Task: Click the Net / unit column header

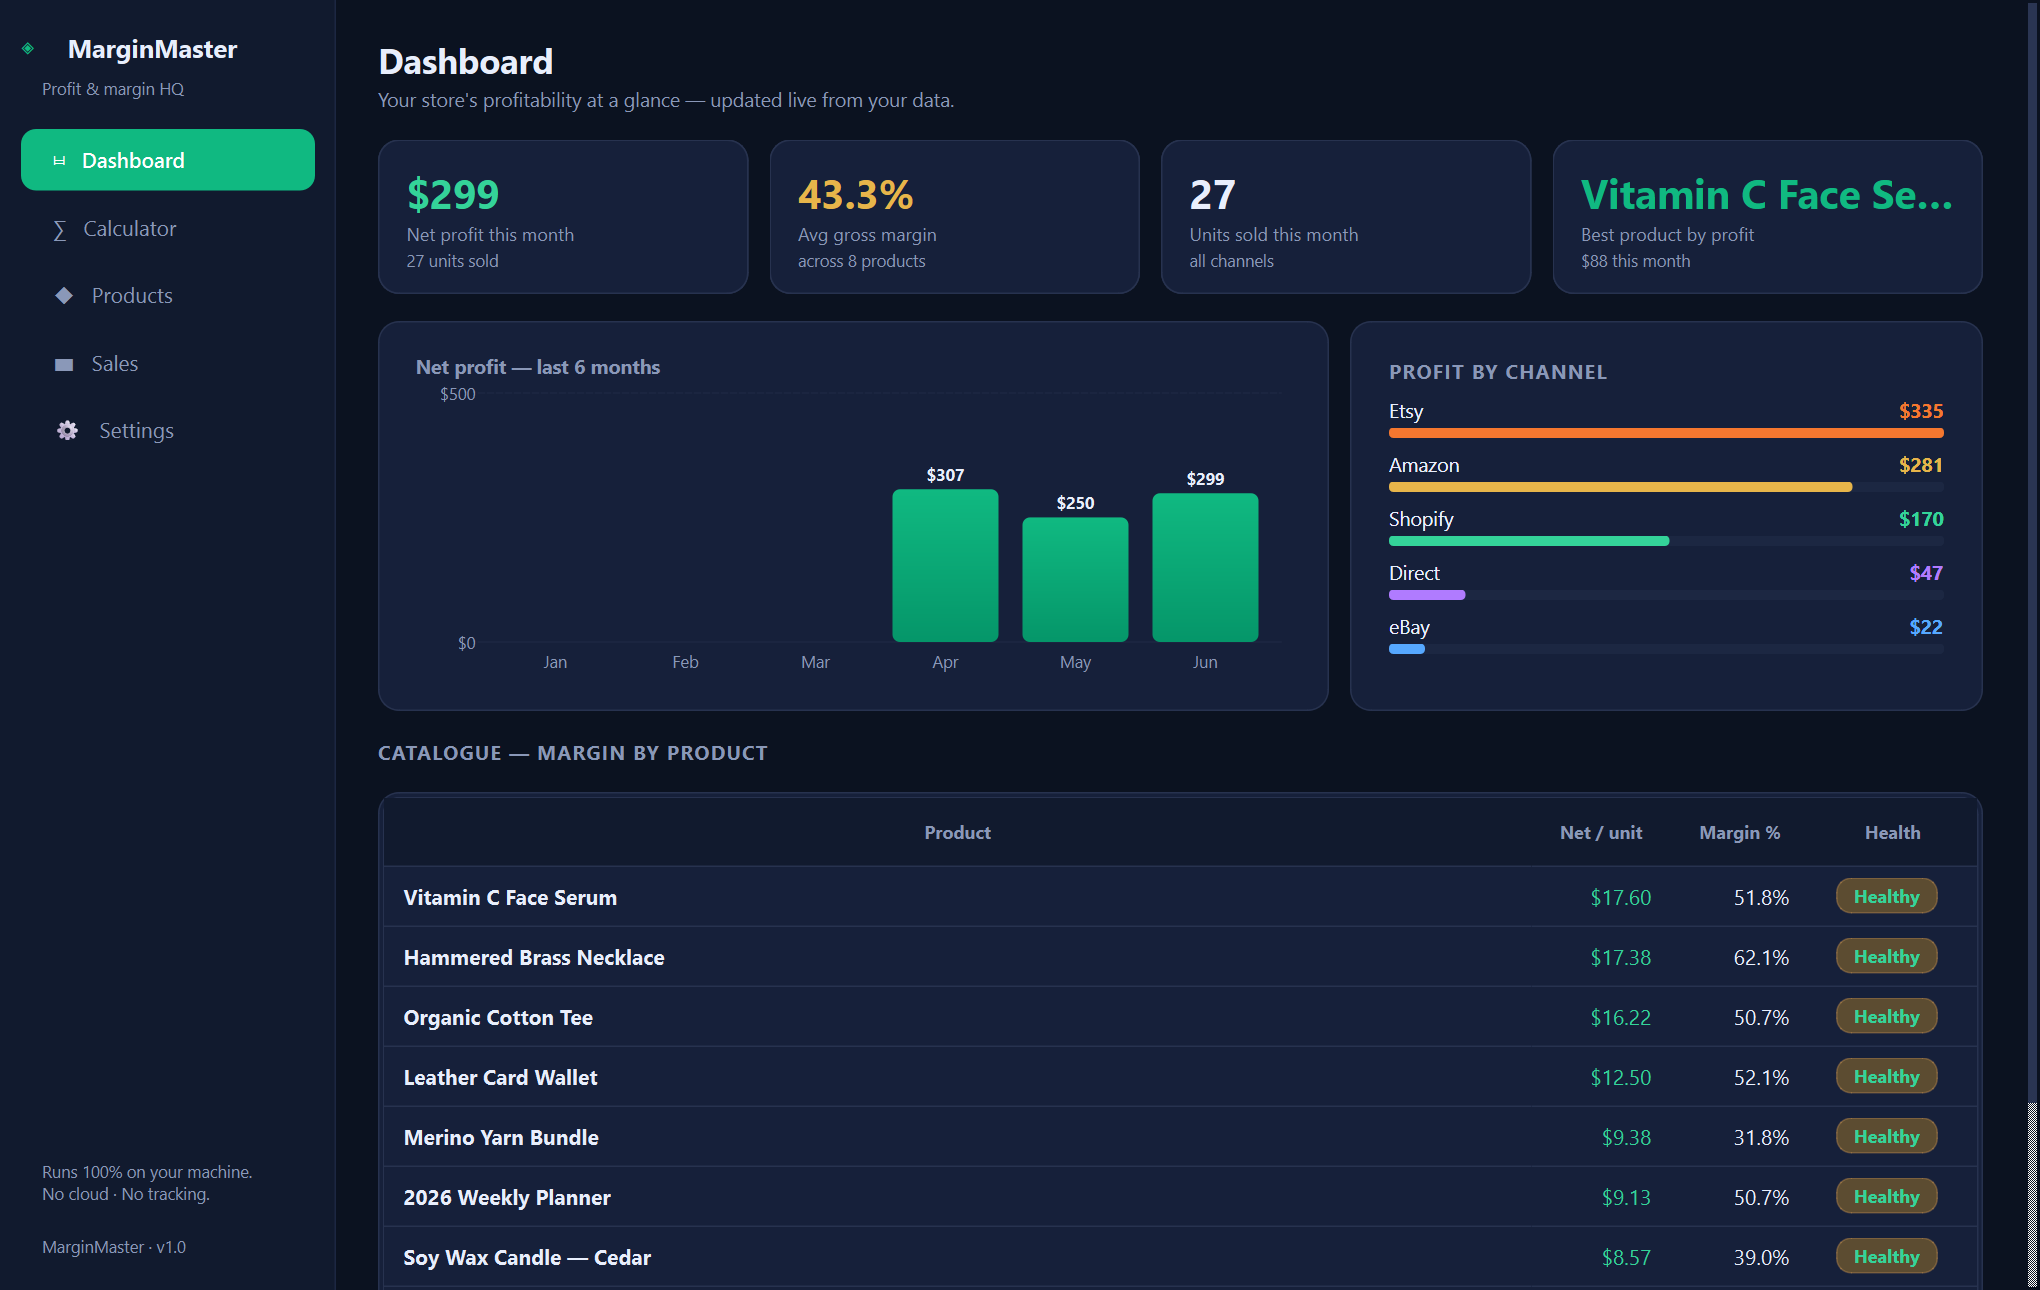Action: [x=1601, y=832]
